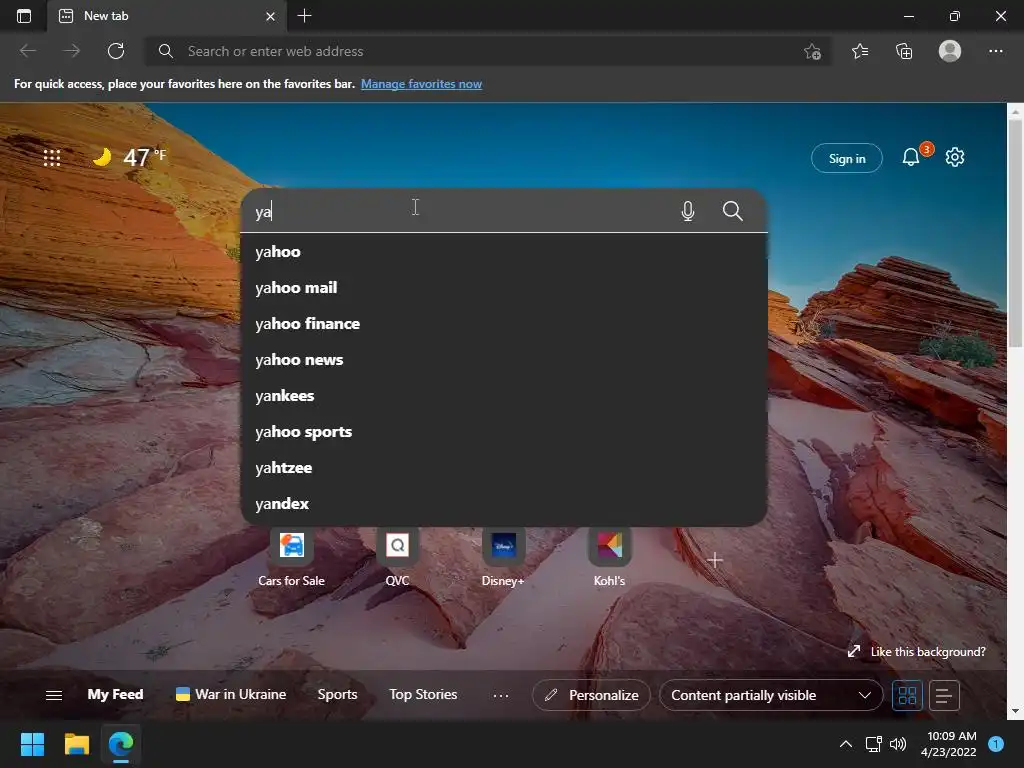Close the New tab tab
The image size is (1024, 768).
click(270, 16)
